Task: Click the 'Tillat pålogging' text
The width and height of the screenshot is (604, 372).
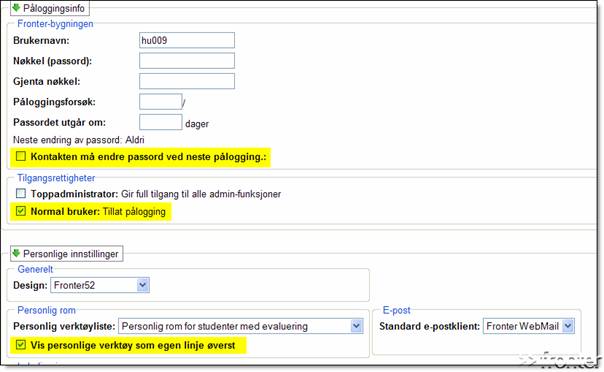Action: (x=134, y=211)
